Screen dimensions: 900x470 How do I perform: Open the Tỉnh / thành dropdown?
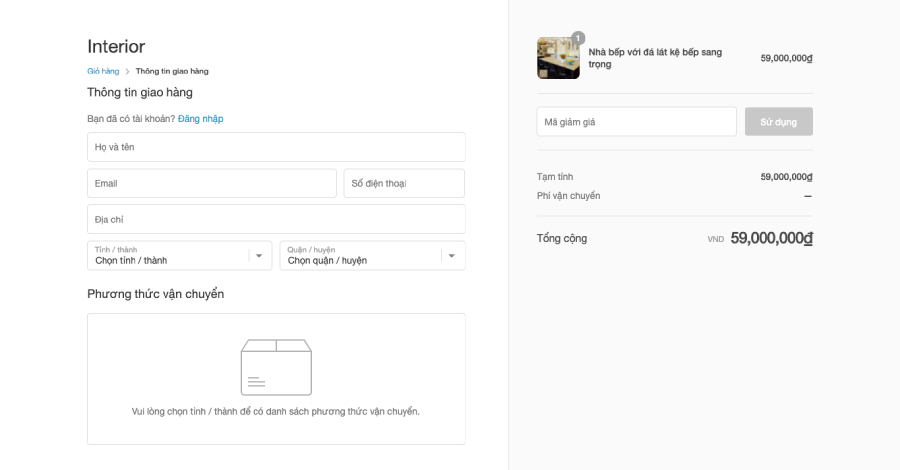[180, 255]
